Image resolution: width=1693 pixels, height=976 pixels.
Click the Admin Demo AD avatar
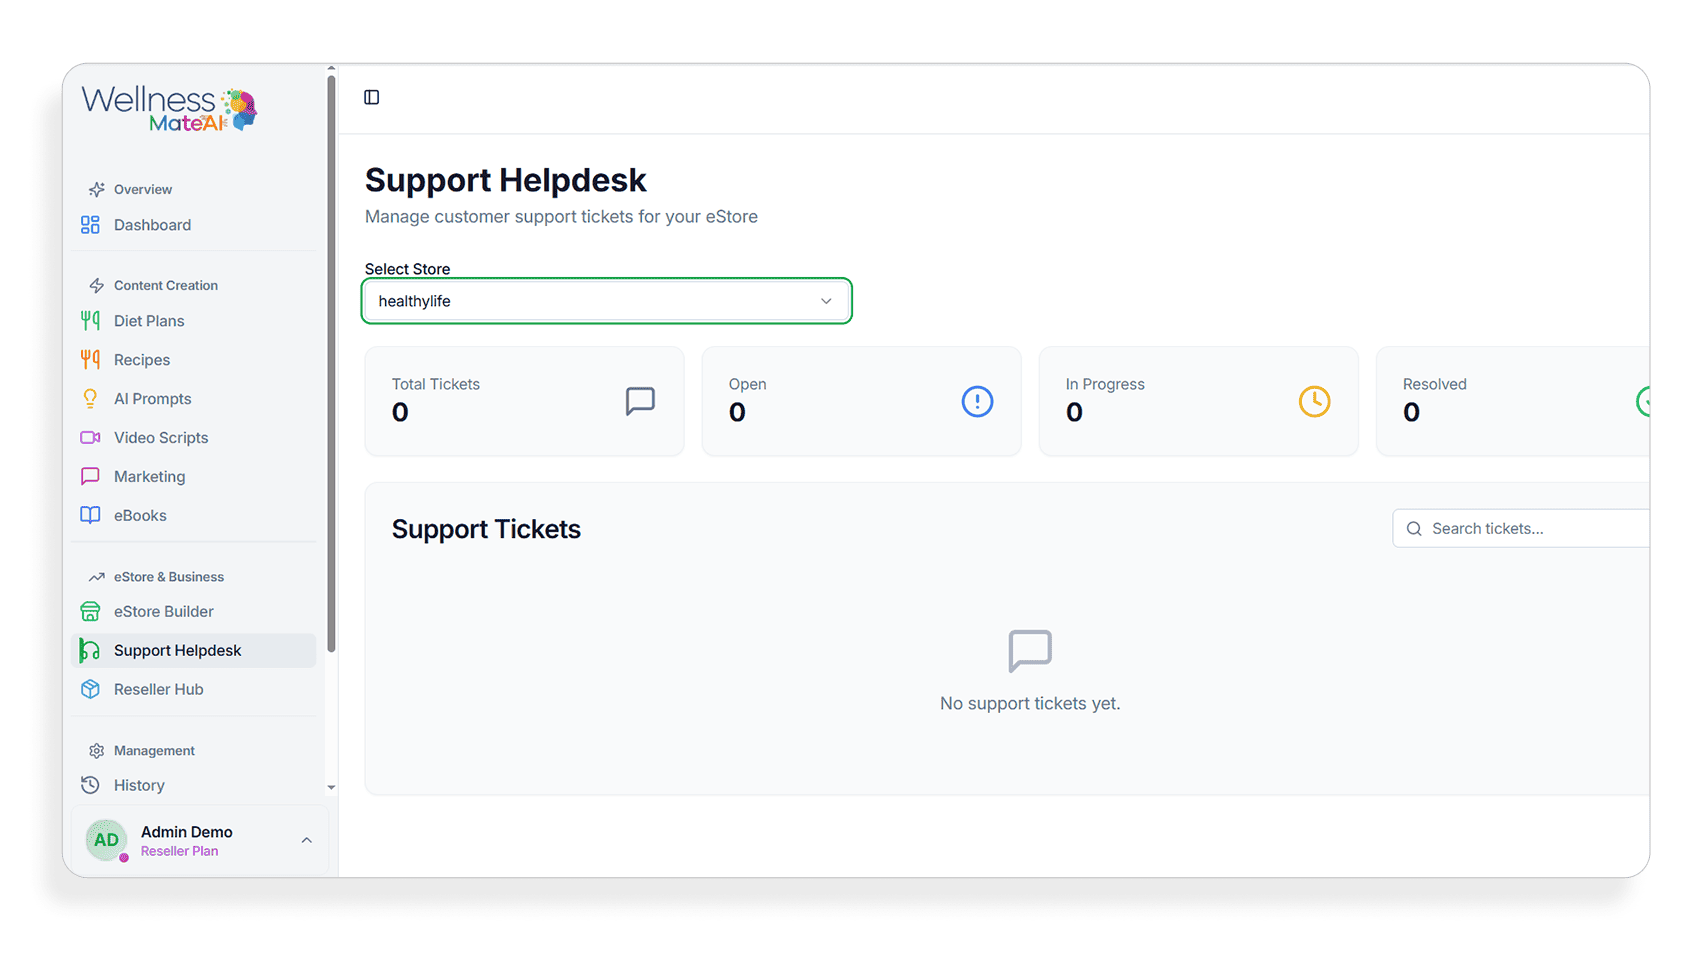(x=106, y=841)
